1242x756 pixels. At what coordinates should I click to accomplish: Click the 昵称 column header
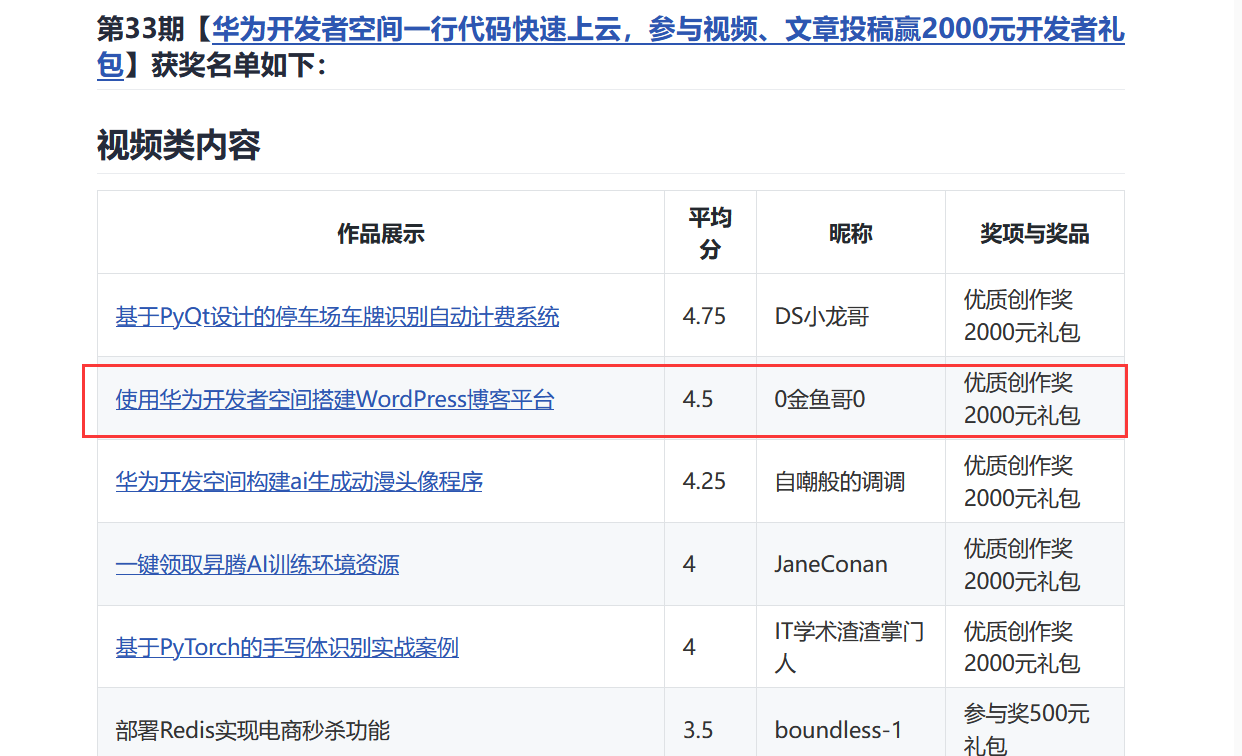[851, 234]
